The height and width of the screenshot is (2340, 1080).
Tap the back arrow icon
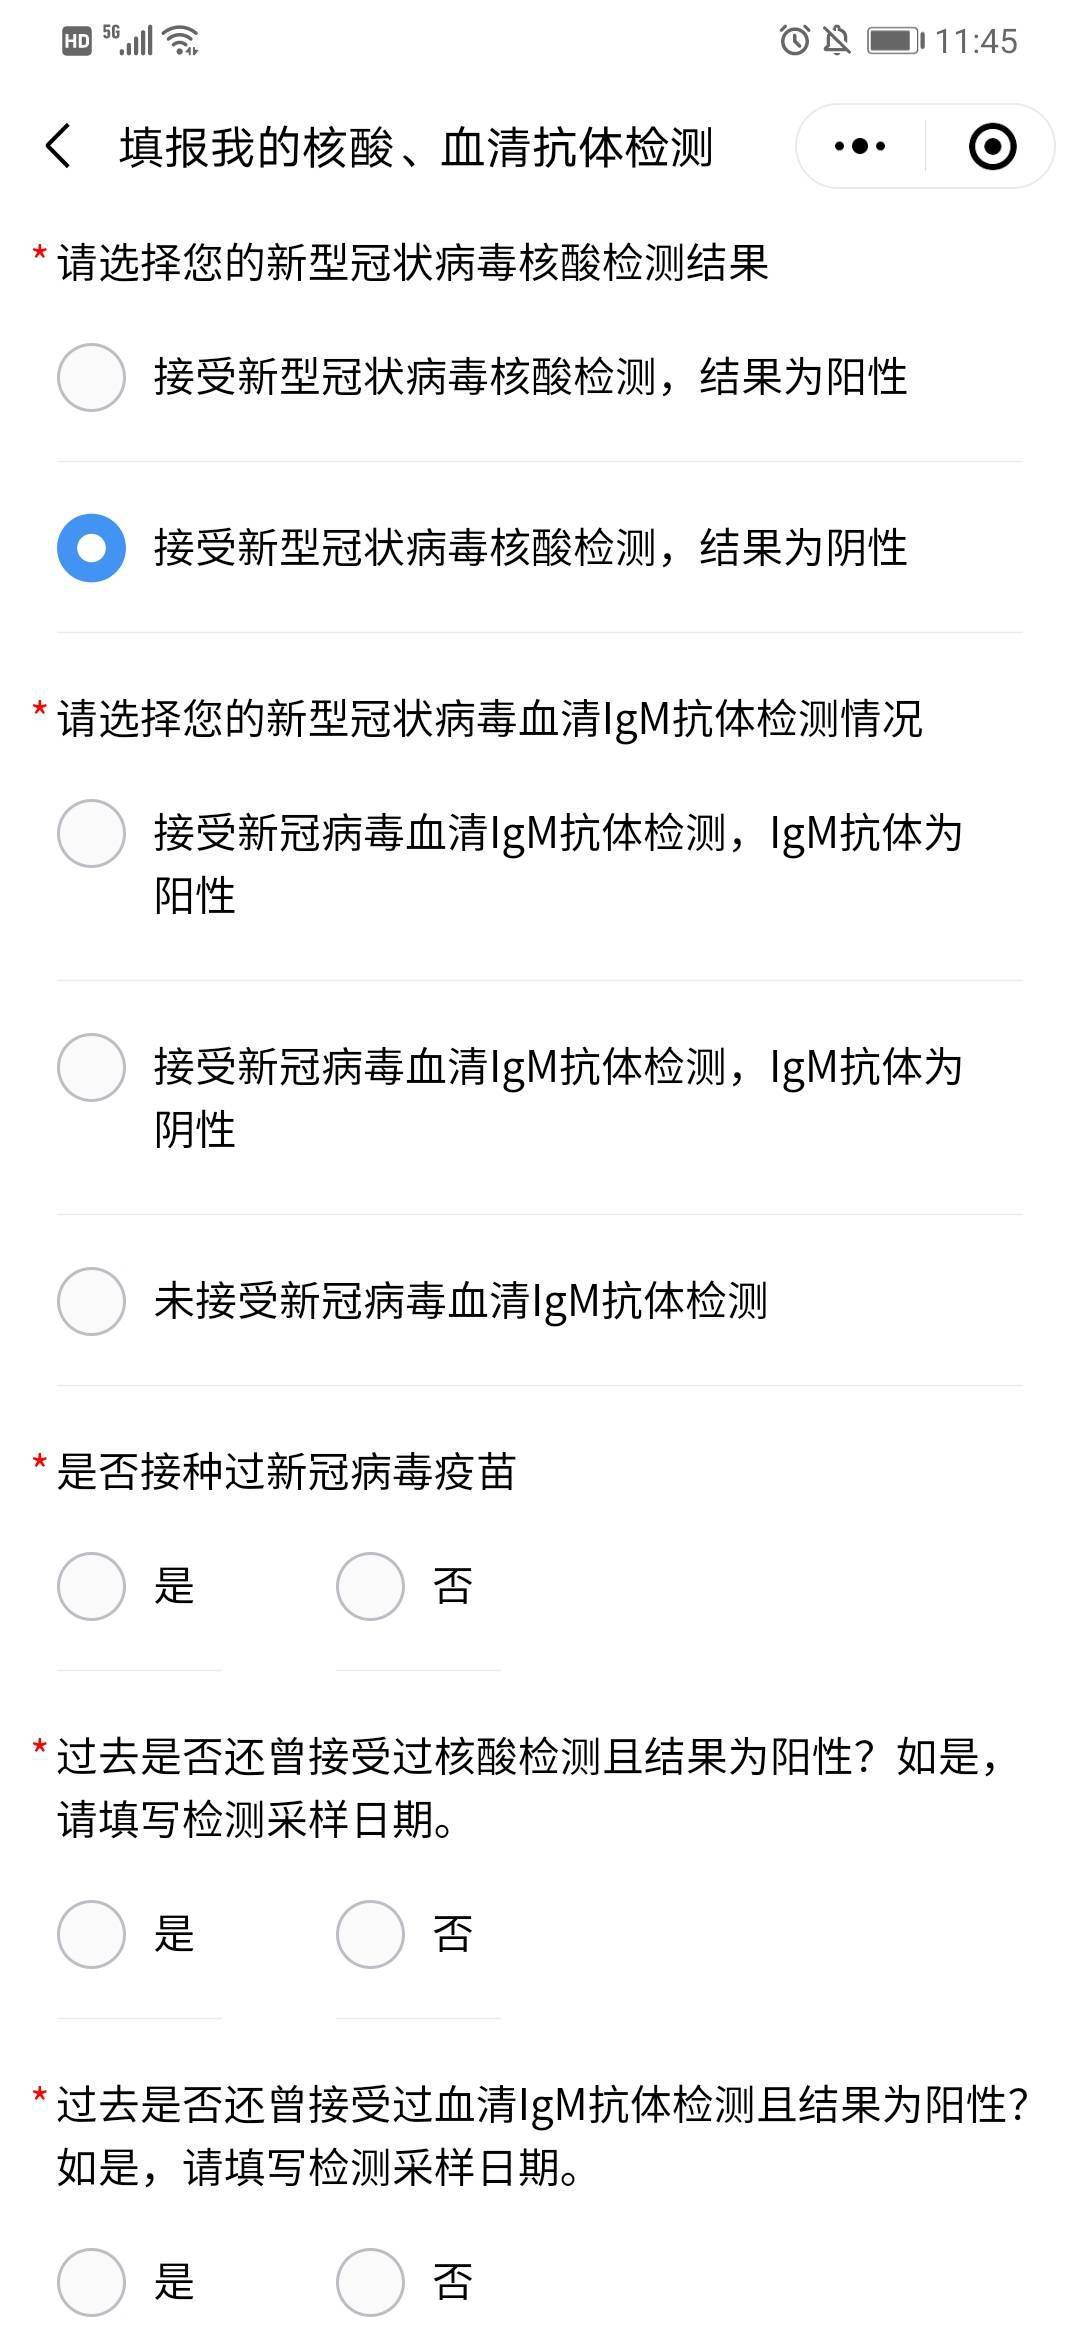point(59,147)
